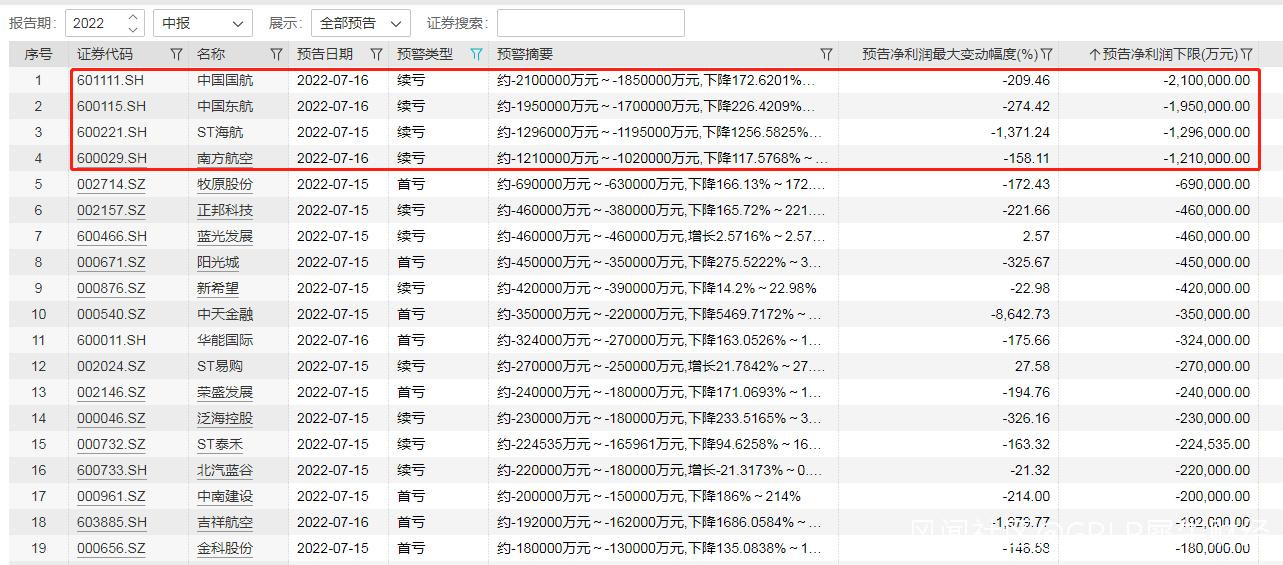Open stock name link 吉祥航空

pos(225,522)
